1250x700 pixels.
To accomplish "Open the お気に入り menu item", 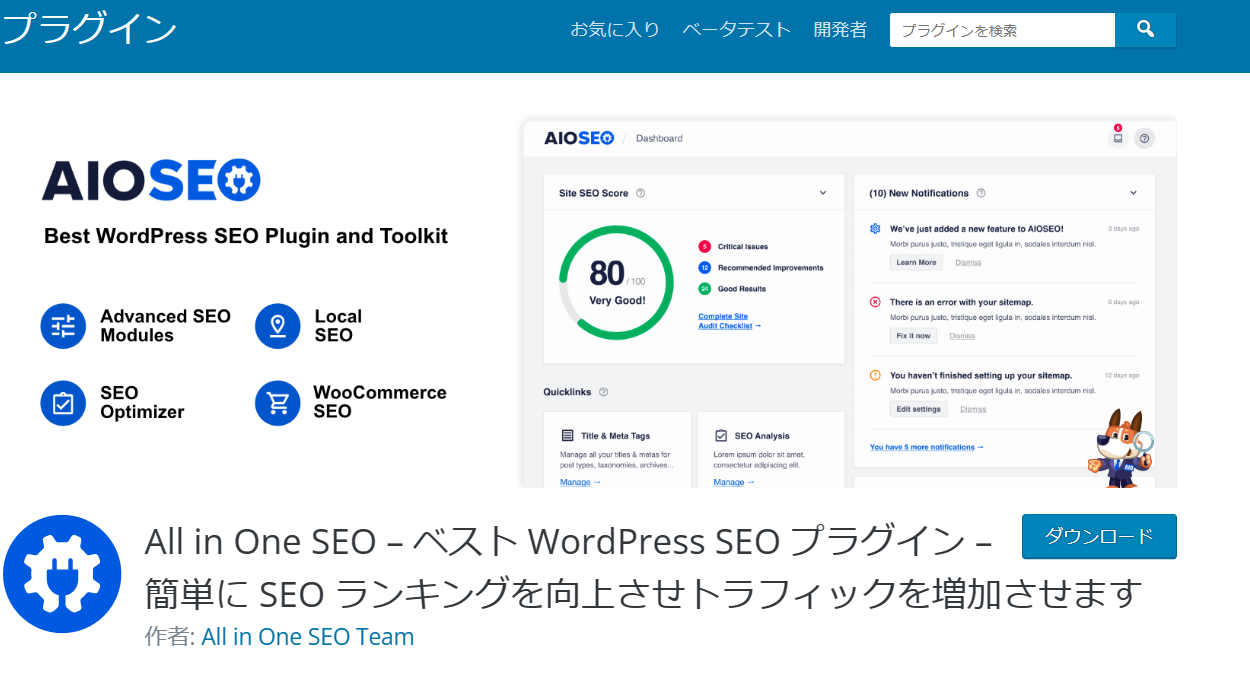I will (x=615, y=30).
